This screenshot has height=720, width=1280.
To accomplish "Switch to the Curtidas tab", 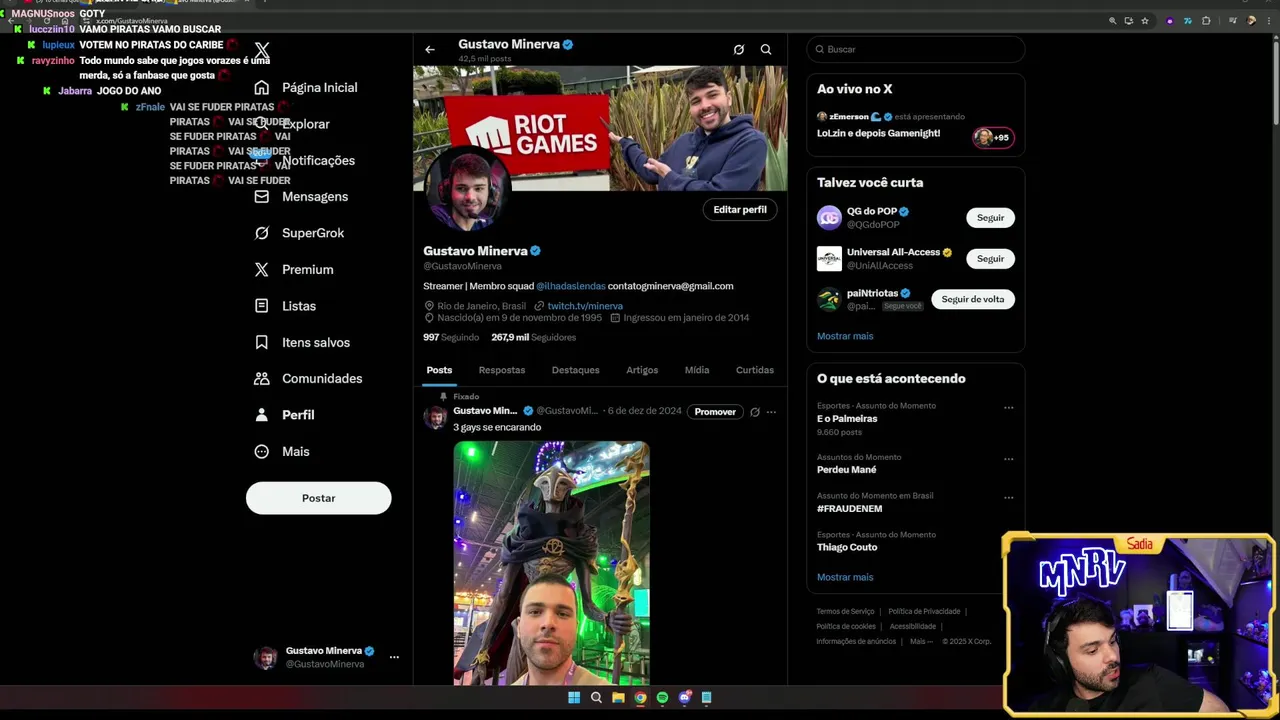I will pos(755,370).
